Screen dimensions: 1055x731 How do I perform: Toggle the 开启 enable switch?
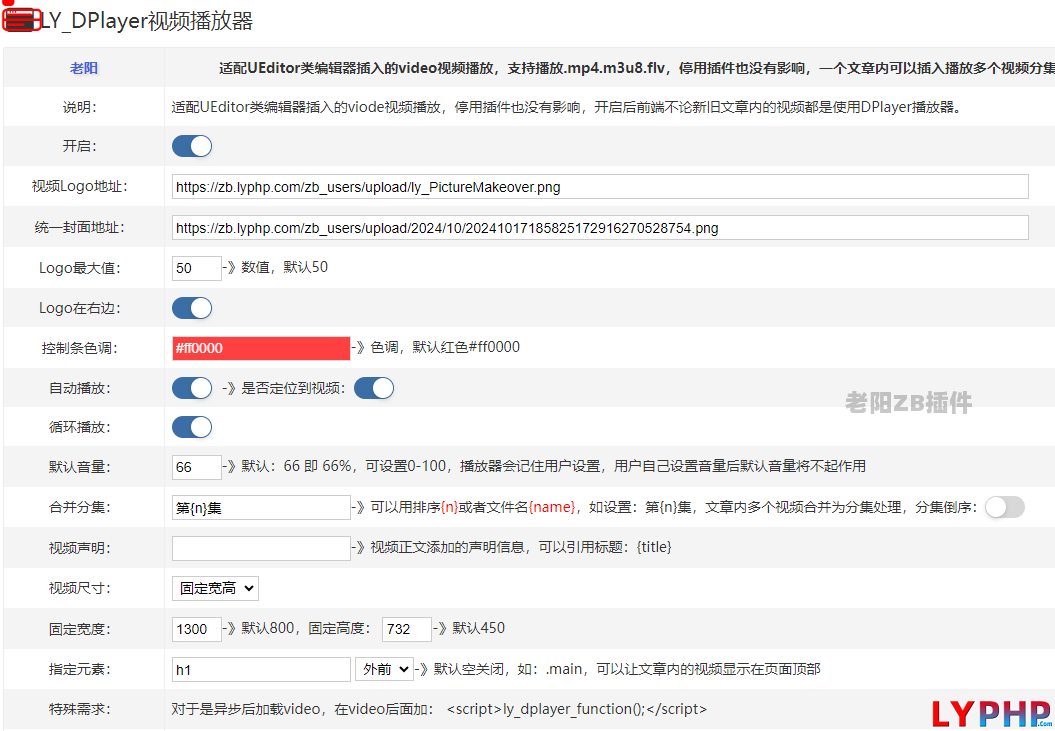192,147
